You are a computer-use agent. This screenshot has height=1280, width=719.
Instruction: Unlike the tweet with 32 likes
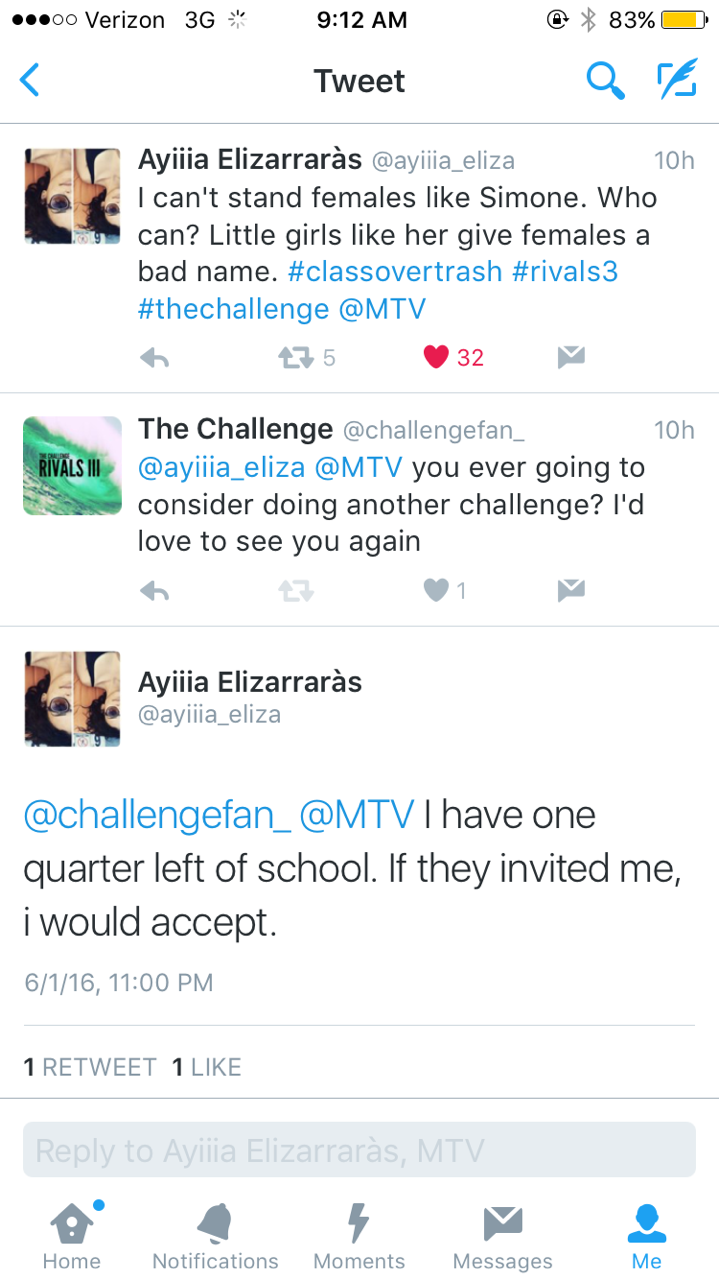(x=436, y=357)
